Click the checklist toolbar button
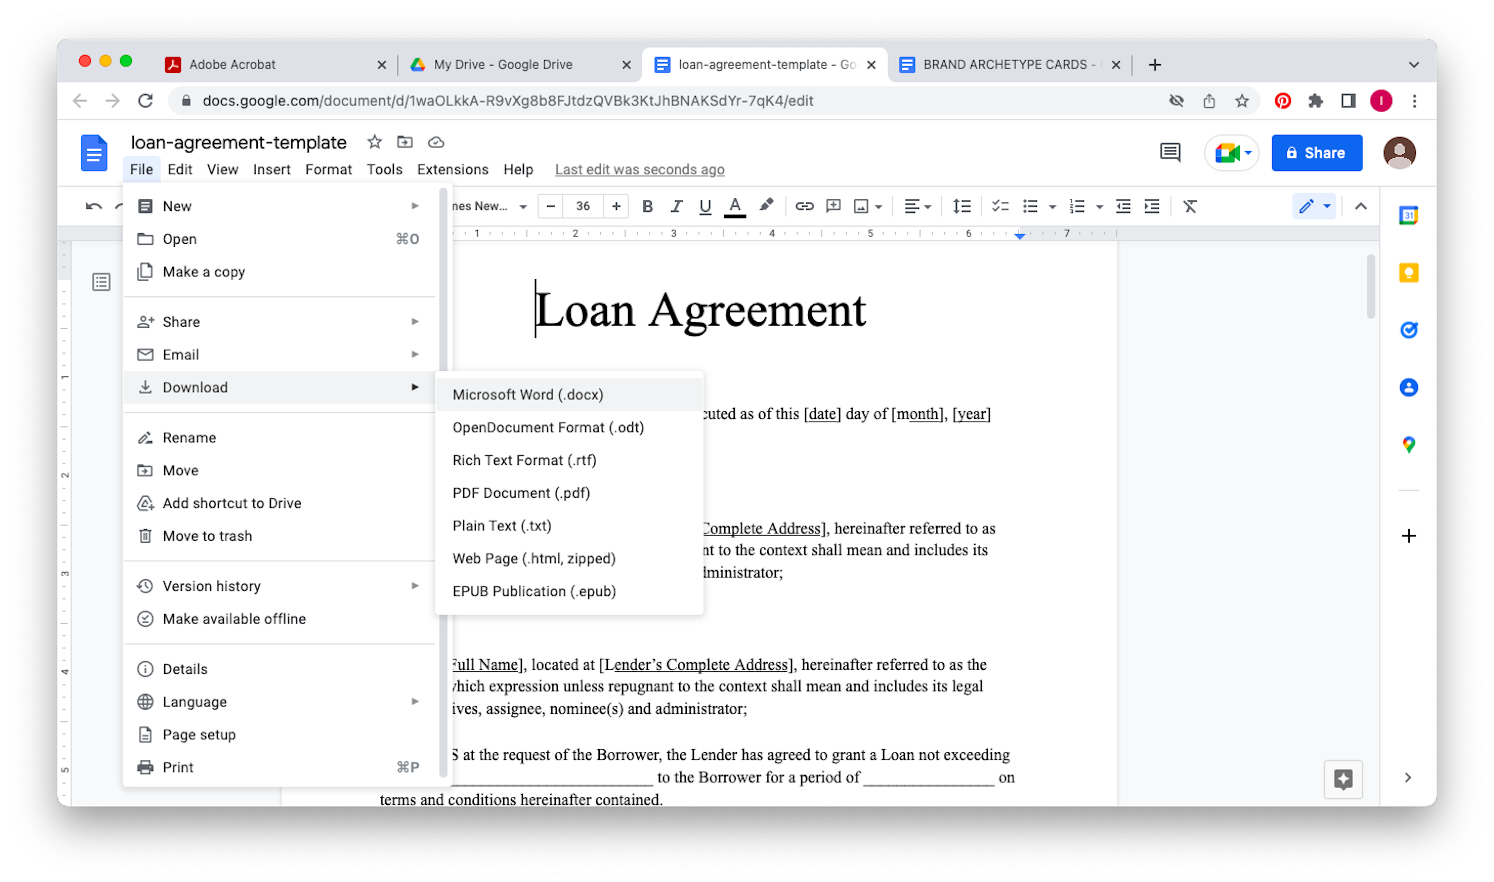The height and width of the screenshot is (882, 1494). tap(1000, 206)
